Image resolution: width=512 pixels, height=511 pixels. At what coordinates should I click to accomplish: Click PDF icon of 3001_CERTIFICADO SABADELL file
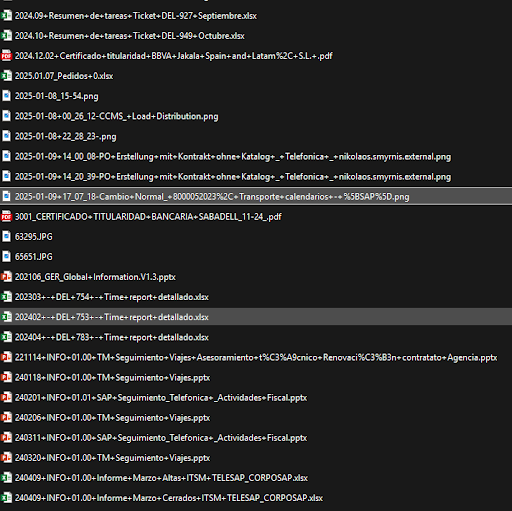pyautogui.click(x=6, y=216)
